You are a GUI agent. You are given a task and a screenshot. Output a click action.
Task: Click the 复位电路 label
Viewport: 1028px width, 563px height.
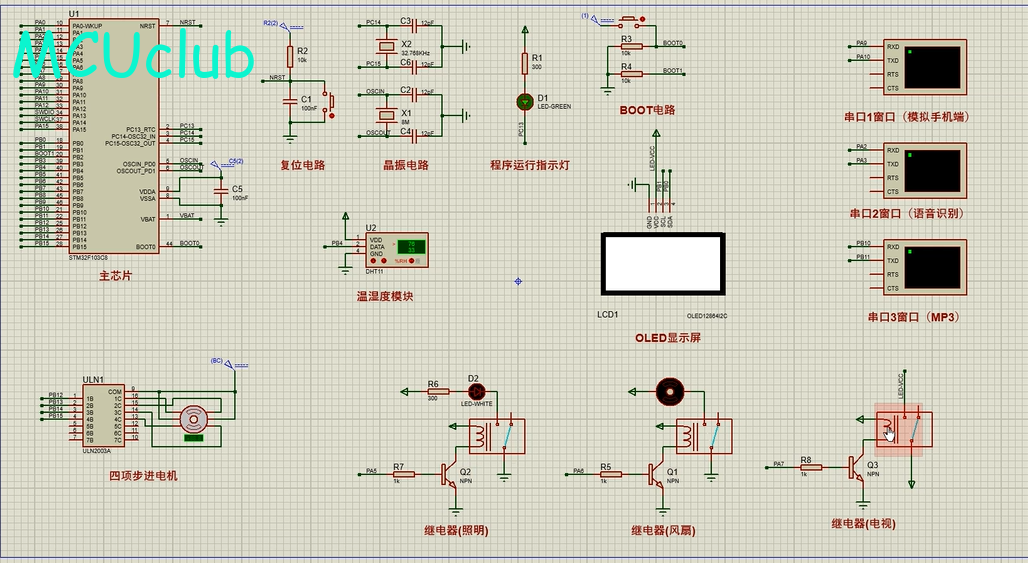click(303, 165)
